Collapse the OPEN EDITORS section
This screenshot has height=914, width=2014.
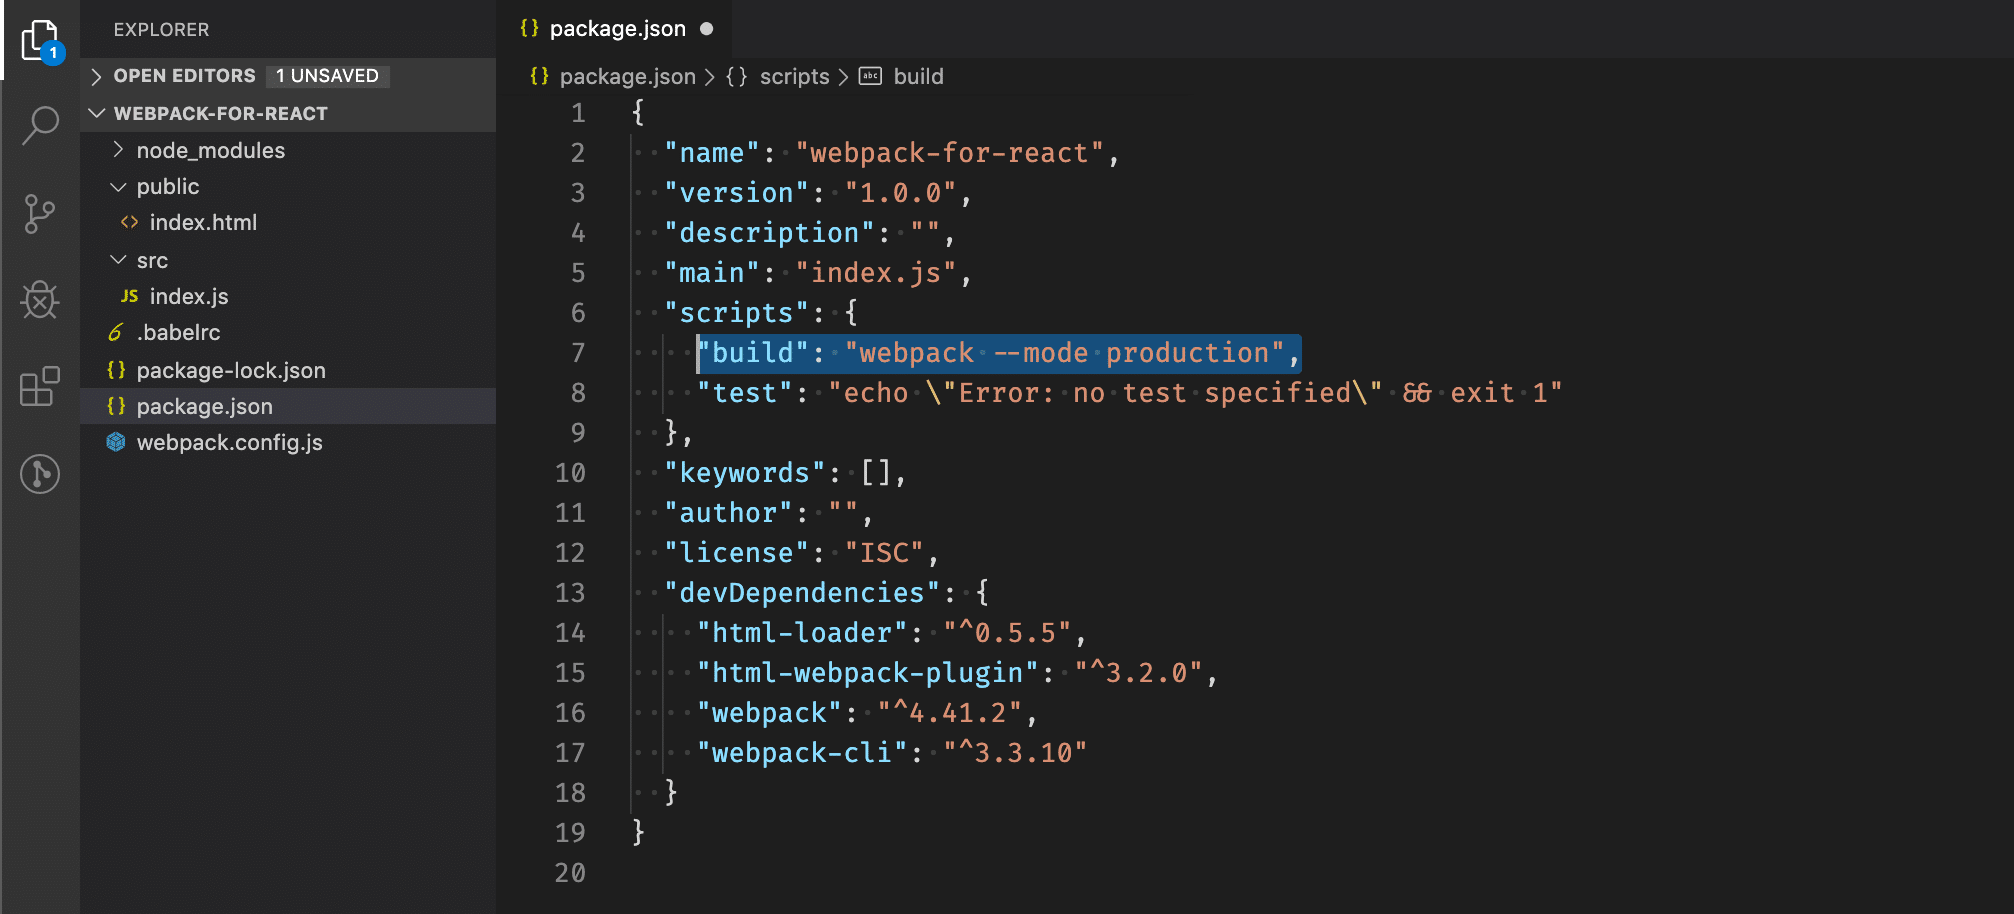tap(96, 75)
